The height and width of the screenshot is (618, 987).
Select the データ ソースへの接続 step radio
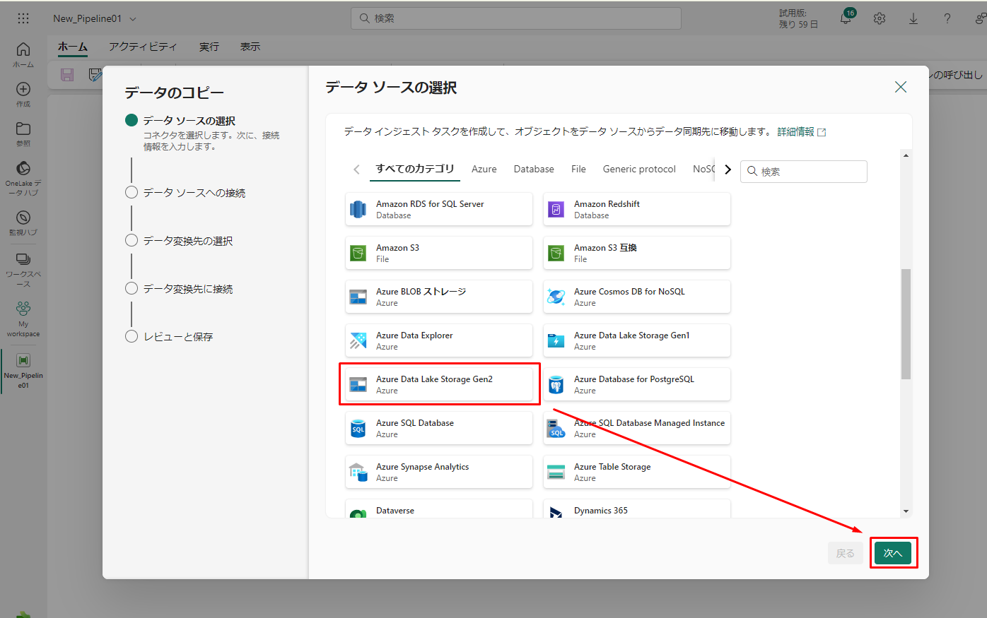[131, 192]
